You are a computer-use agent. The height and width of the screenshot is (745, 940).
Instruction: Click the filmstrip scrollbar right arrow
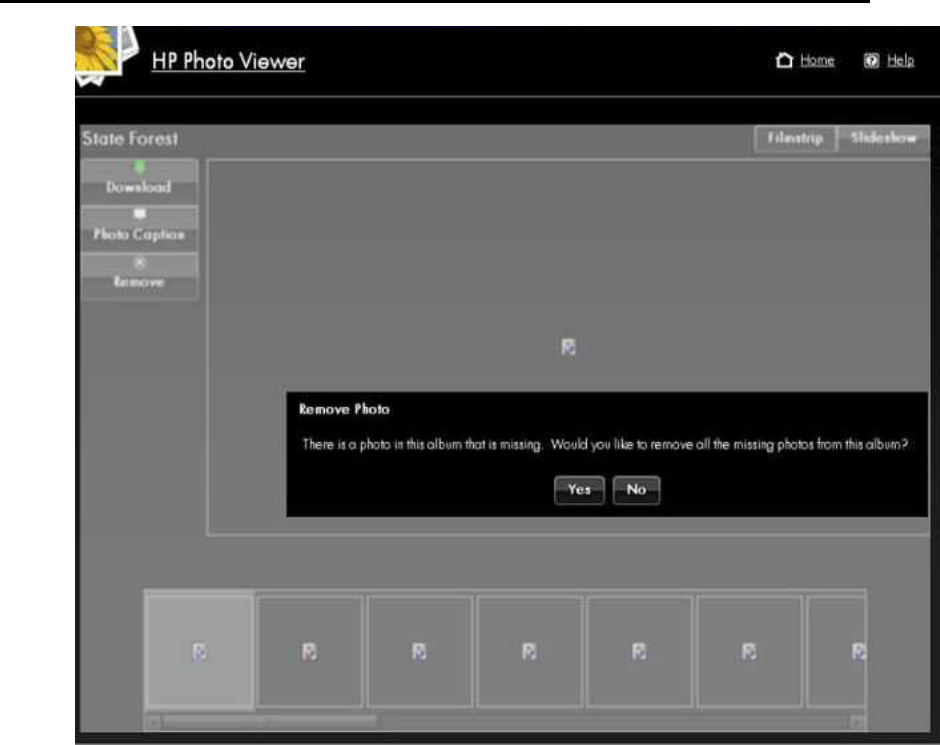click(x=857, y=722)
